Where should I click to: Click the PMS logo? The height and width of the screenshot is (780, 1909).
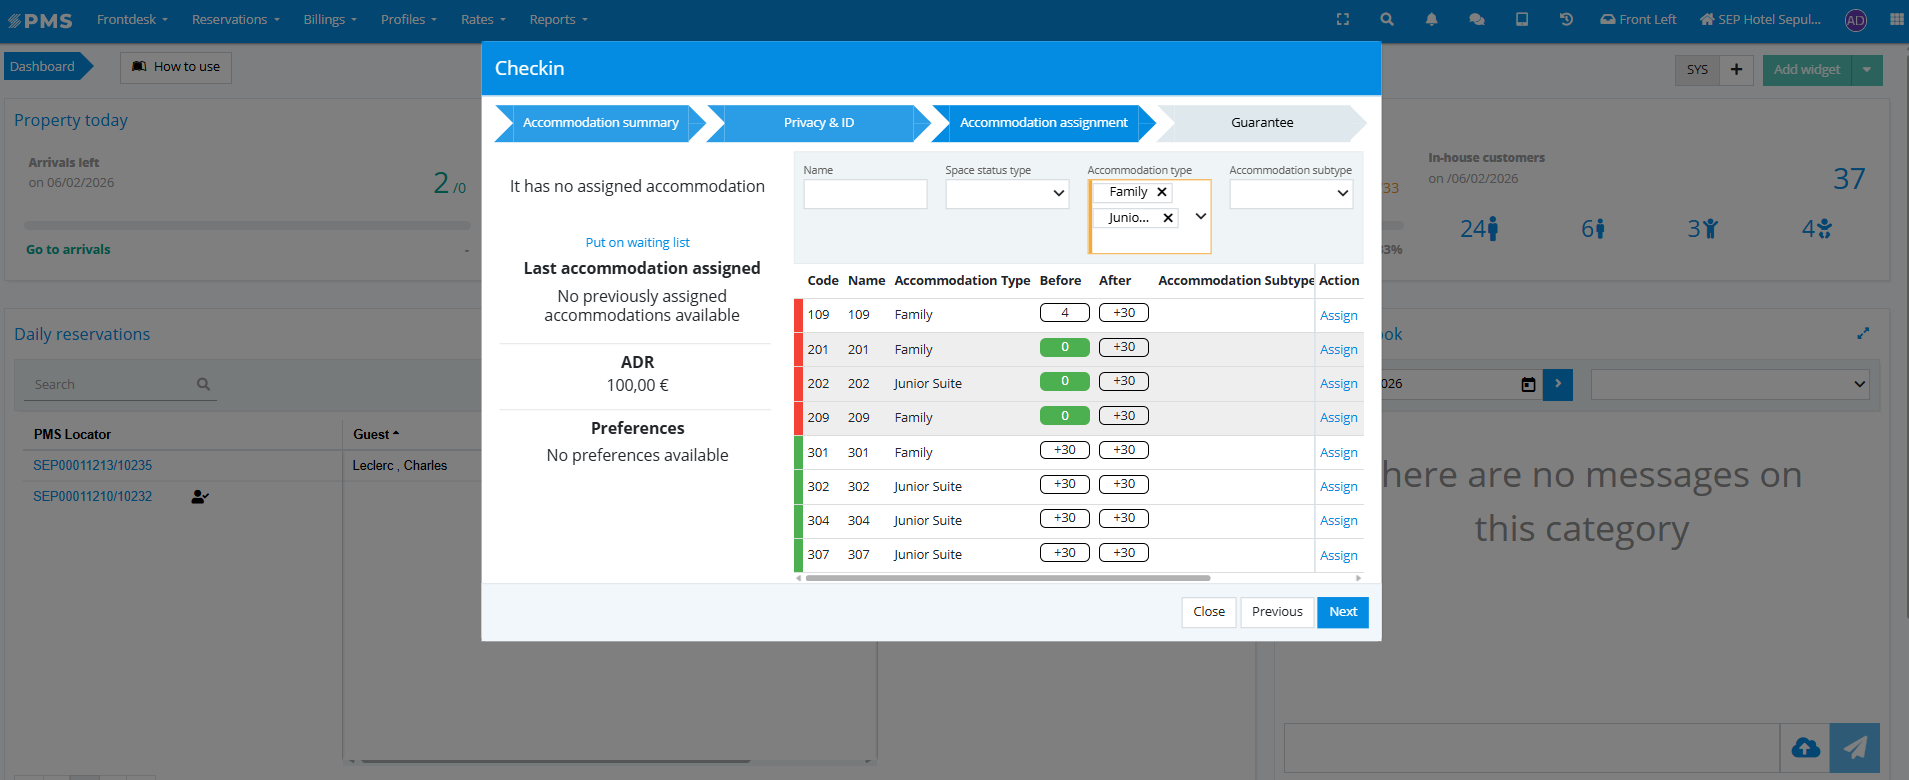pyautogui.click(x=41, y=20)
